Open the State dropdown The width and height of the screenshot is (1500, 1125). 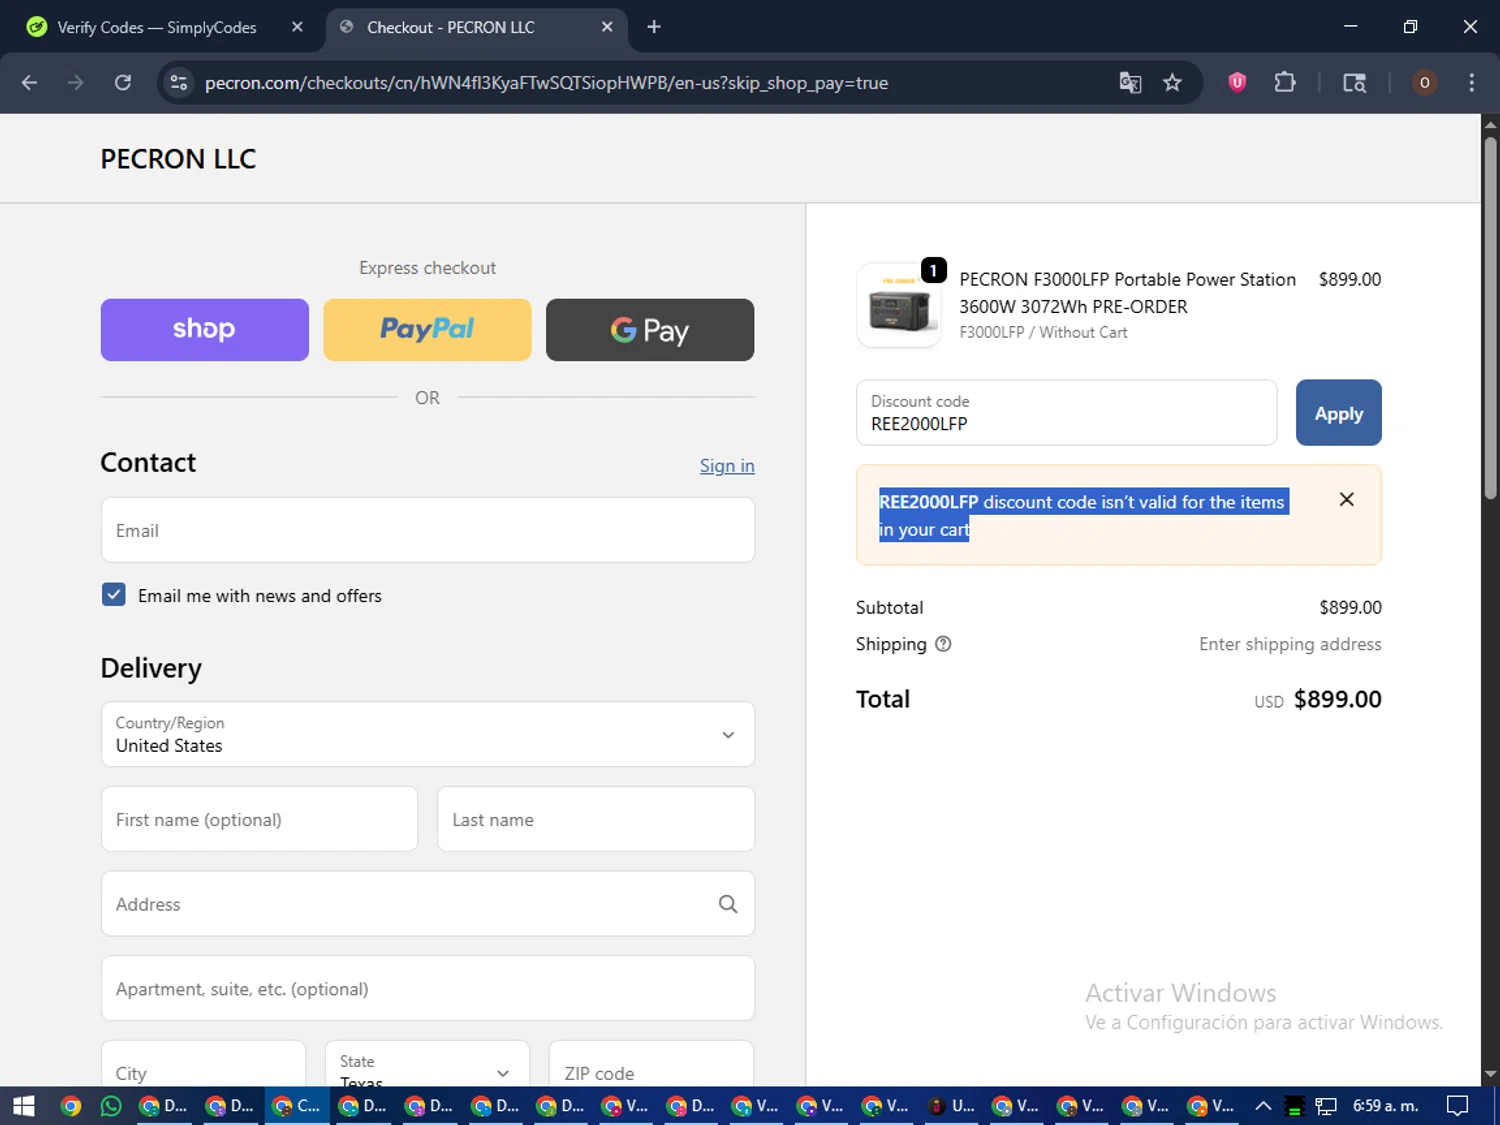point(427,1063)
